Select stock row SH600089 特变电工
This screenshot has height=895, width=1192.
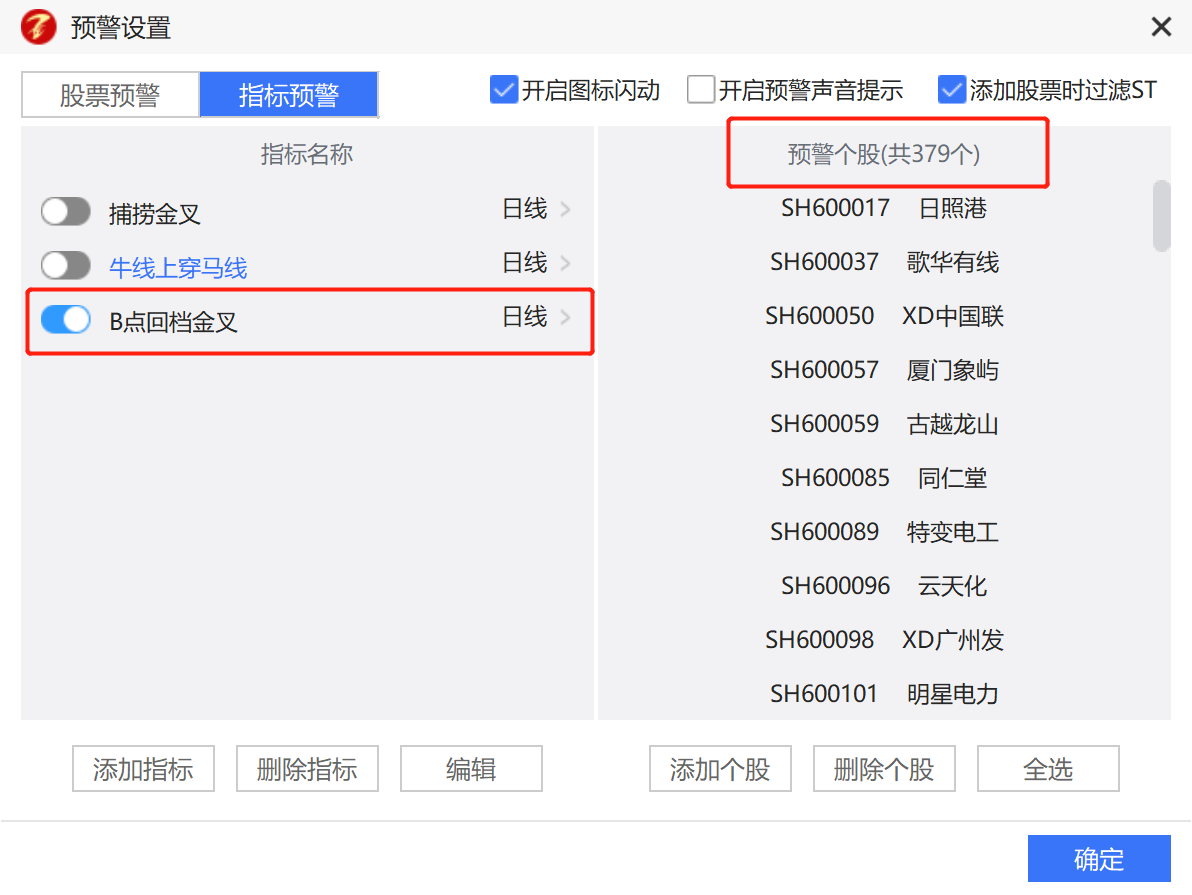tap(884, 532)
